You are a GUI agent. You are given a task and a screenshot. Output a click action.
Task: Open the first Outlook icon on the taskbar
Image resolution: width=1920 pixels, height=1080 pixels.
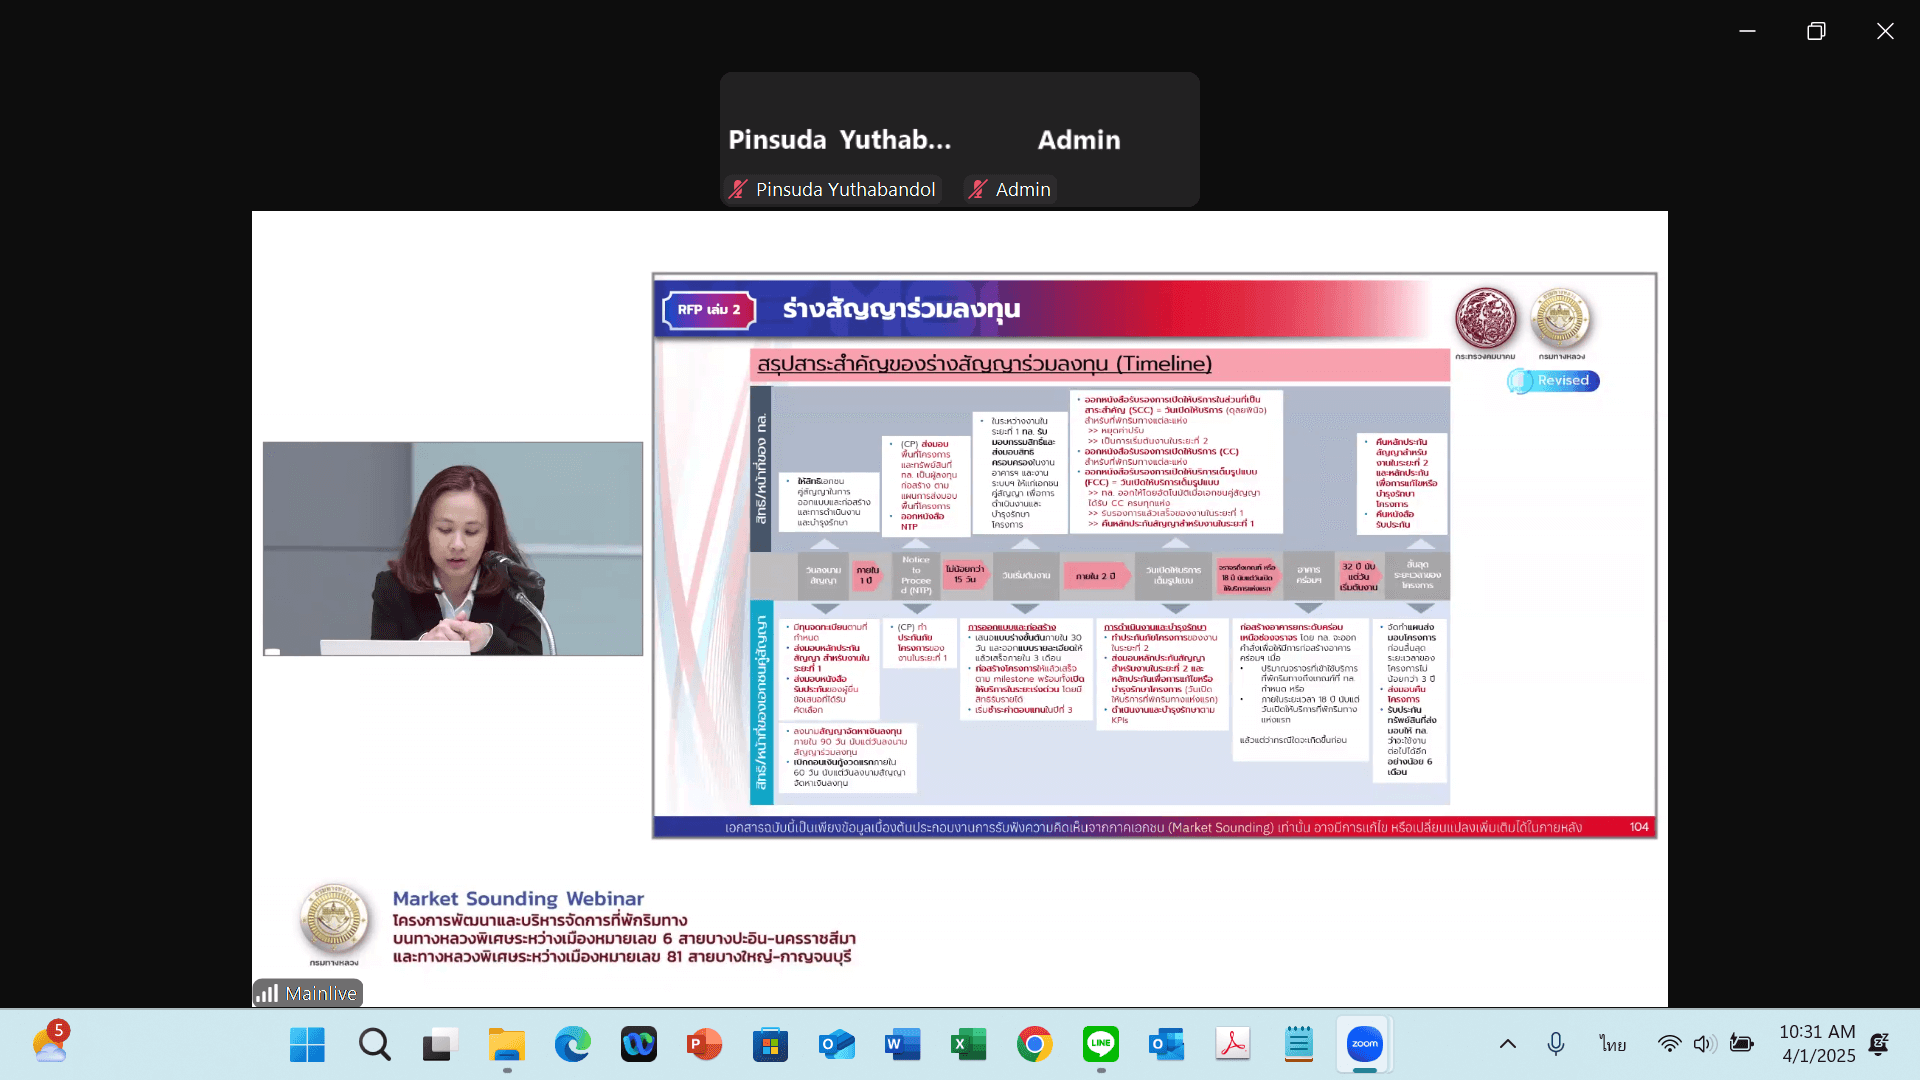pos(837,1045)
